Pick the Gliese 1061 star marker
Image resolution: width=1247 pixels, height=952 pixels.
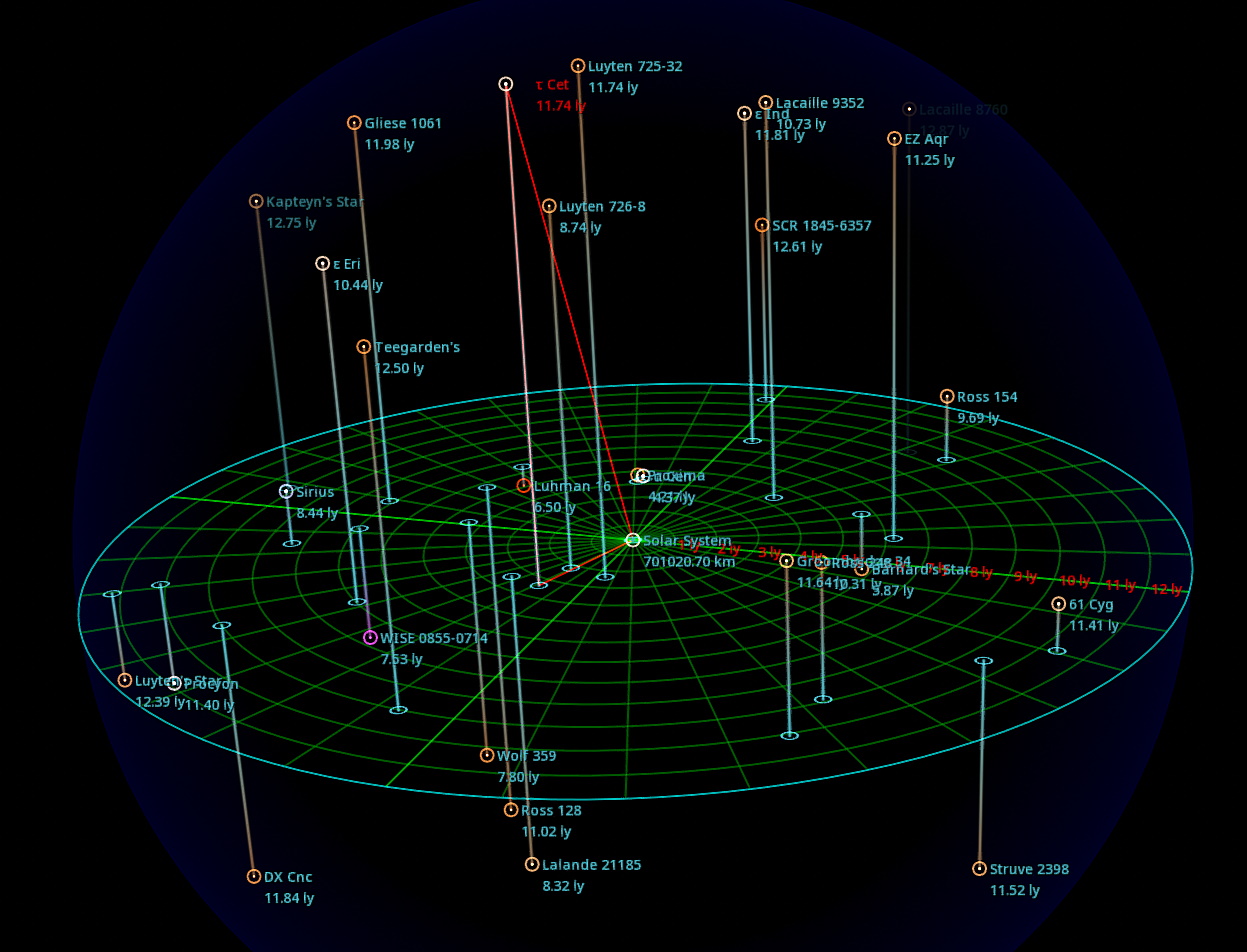pyautogui.click(x=354, y=123)
